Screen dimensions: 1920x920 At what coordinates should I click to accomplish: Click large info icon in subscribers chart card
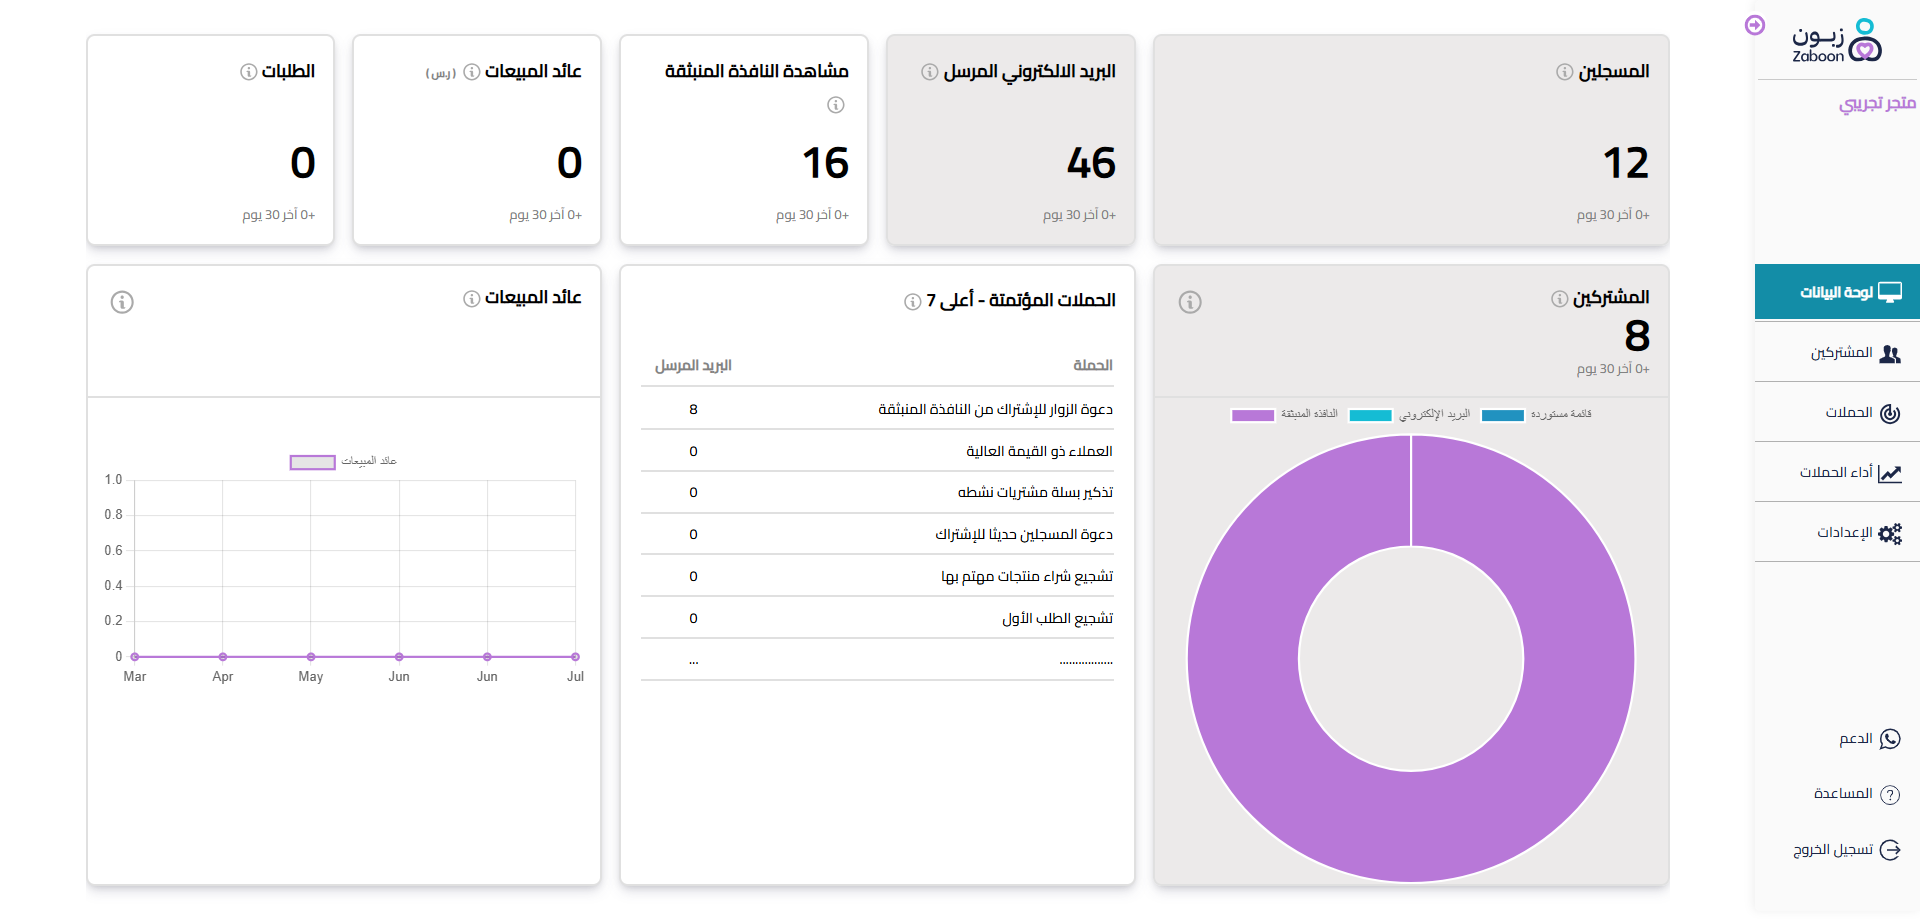(1190, 302)
